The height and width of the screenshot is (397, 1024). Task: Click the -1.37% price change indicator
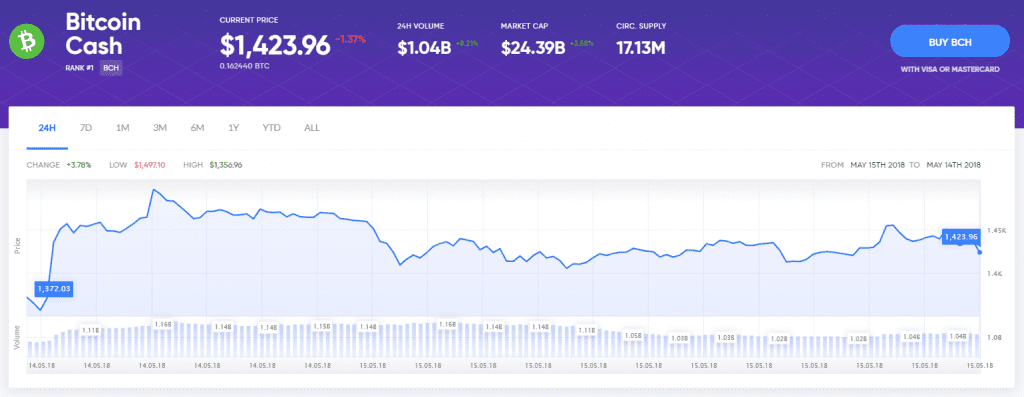[x=350, y=40]
